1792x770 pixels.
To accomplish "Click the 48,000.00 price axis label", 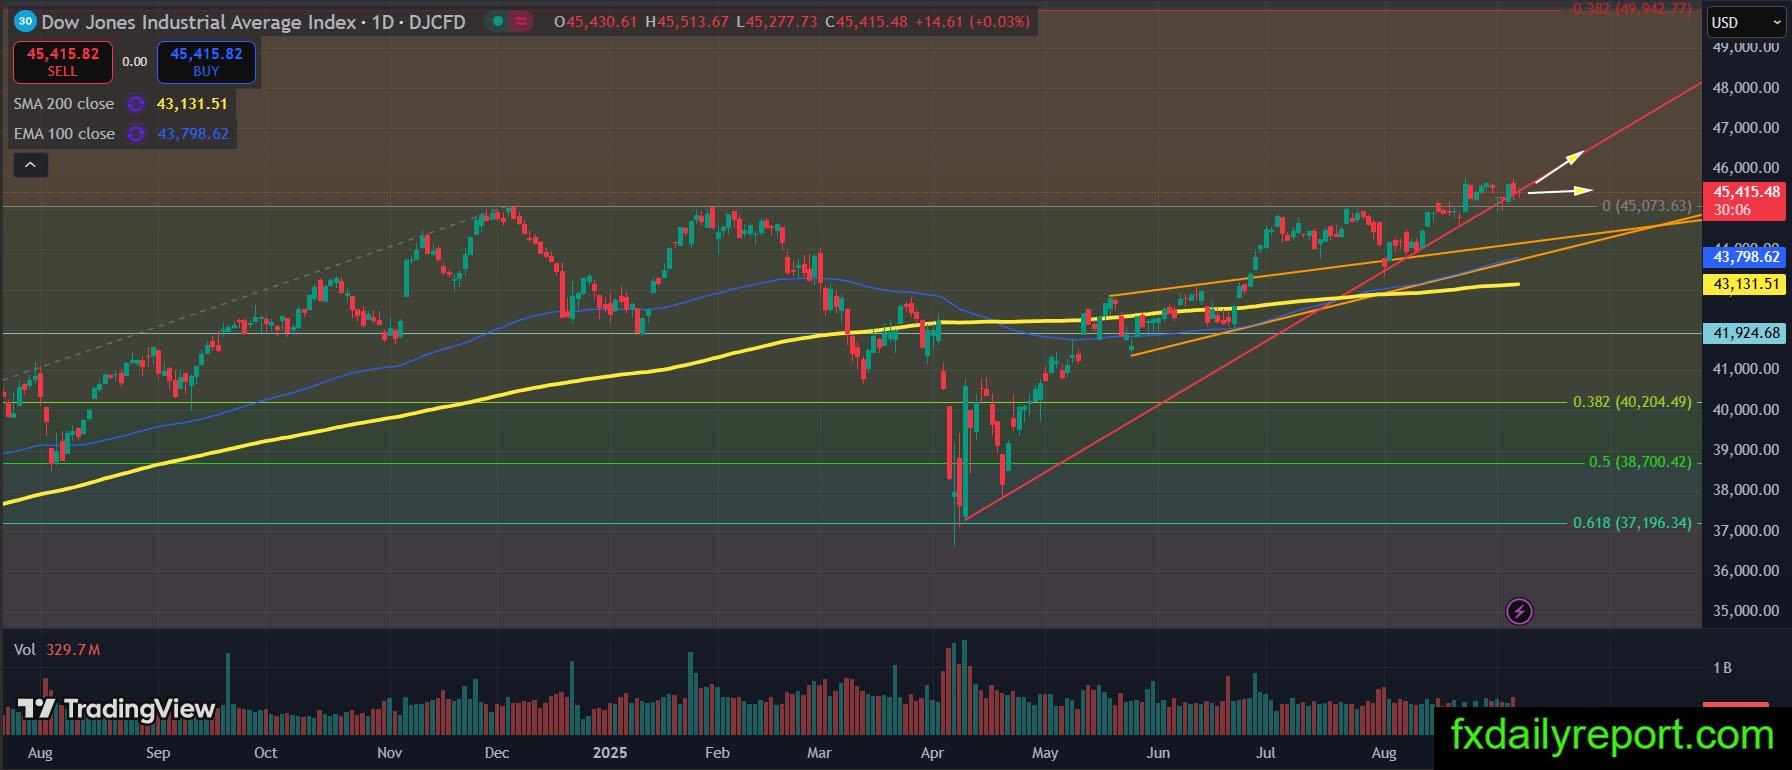I will 1746,88.
